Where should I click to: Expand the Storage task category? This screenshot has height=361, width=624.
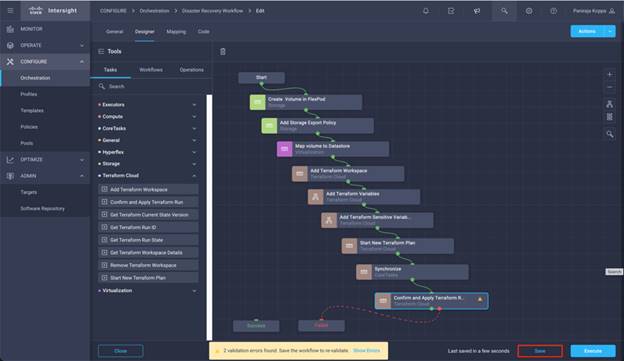pyautogui.click(x=194, y=164)
